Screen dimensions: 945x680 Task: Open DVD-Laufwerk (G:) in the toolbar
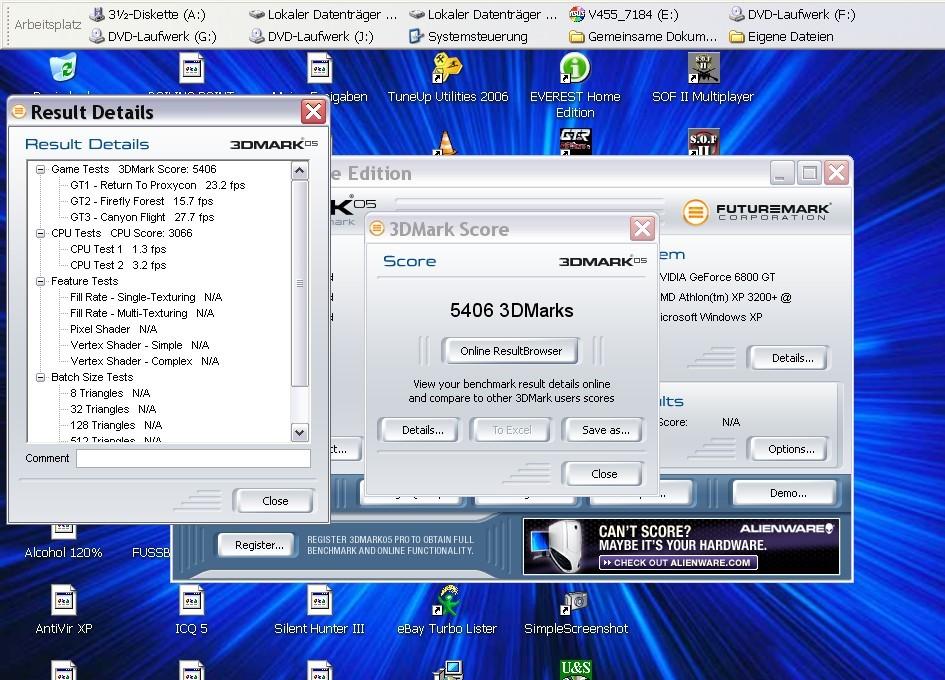pos(152,37)
